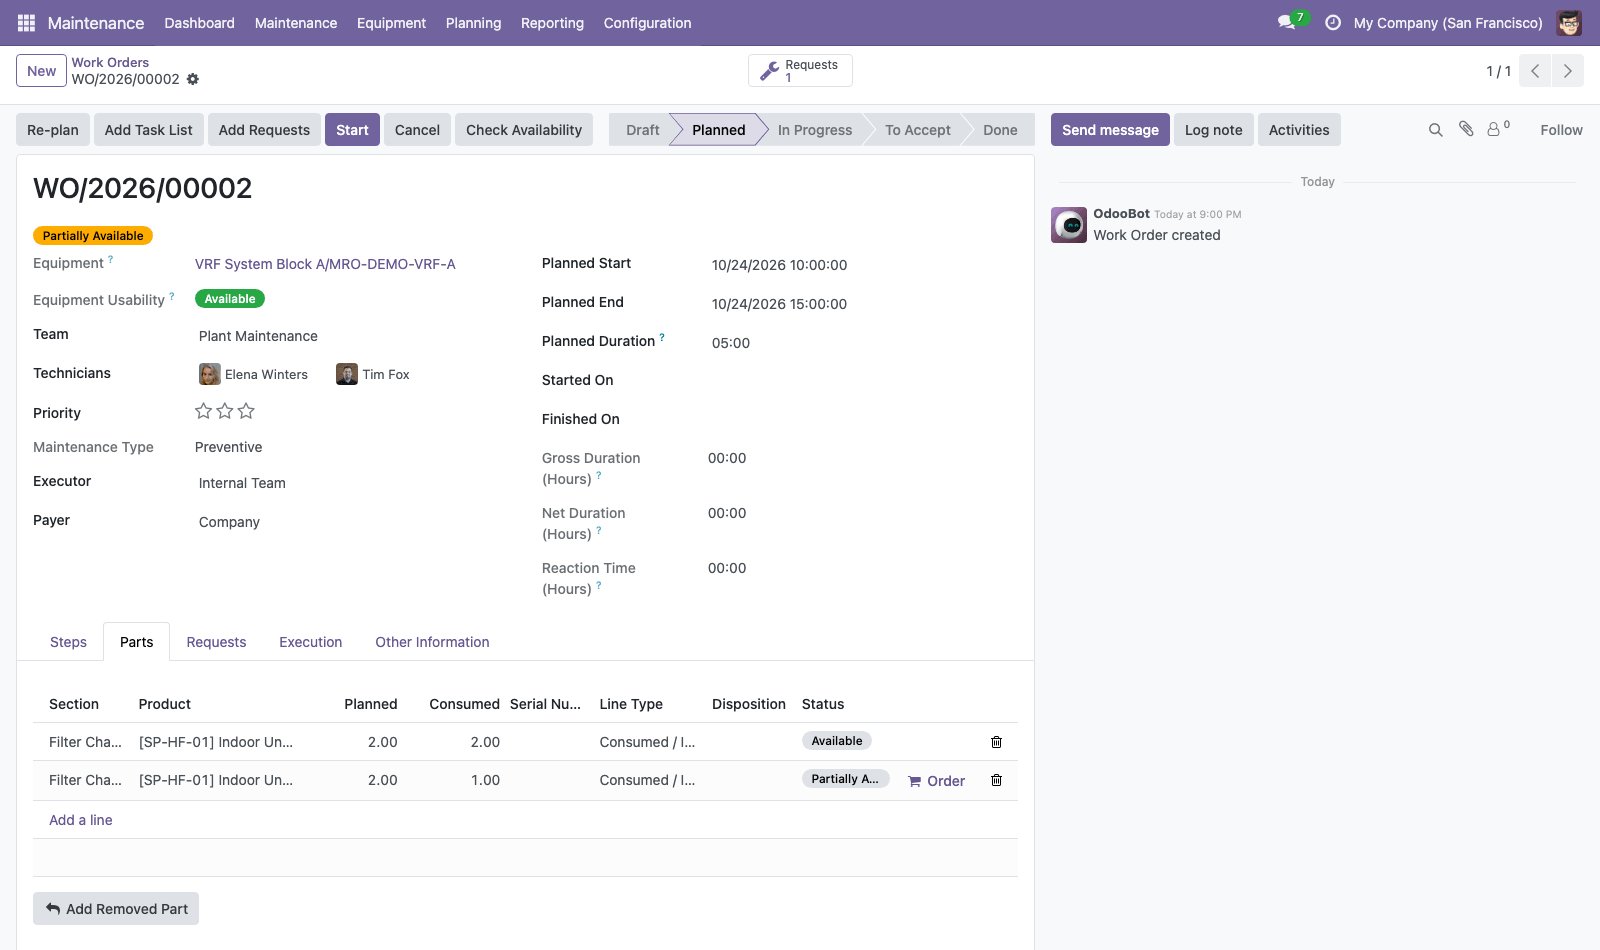This screenshot has height=950, width=1600.
Task: Open the Reporting menu
Action: tap(552, 23)
